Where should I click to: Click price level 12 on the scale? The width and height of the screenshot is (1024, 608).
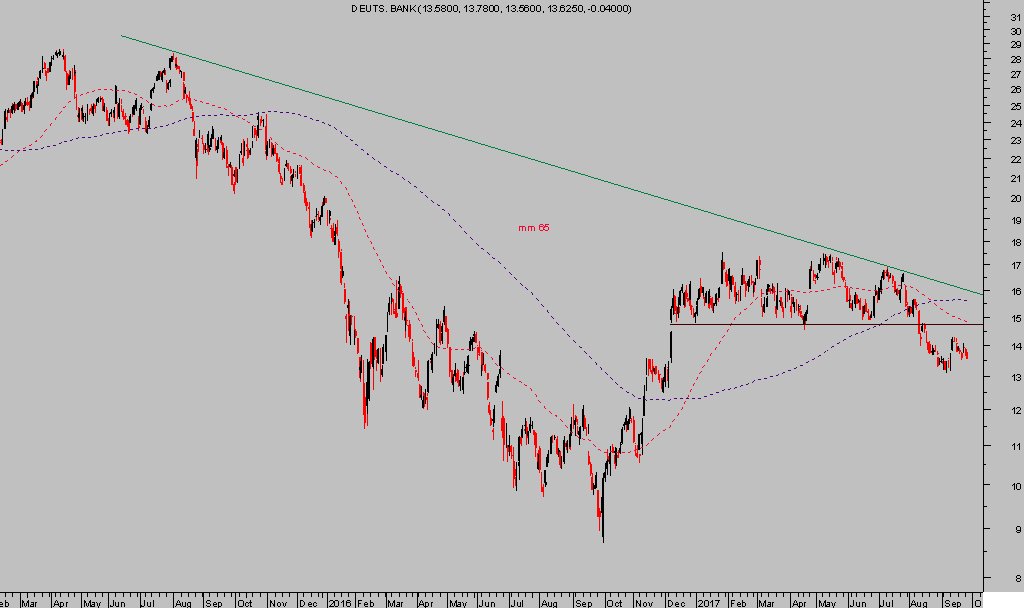(x=1015, y=410)
